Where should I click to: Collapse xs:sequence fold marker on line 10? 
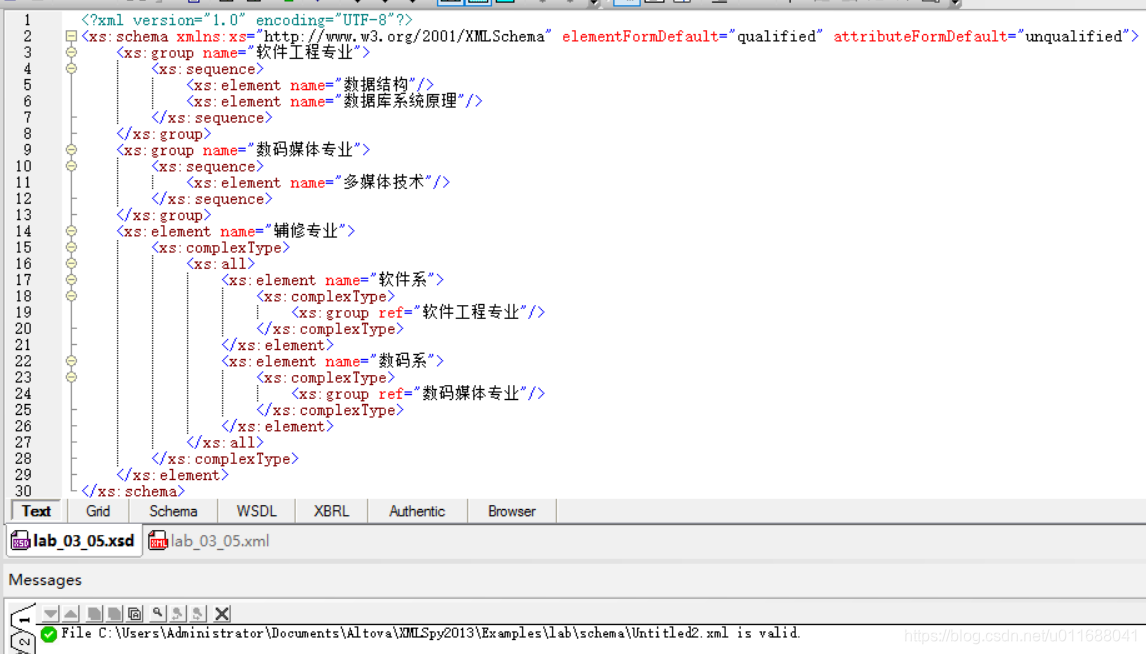pyautogui.click(x=71, y=166)
